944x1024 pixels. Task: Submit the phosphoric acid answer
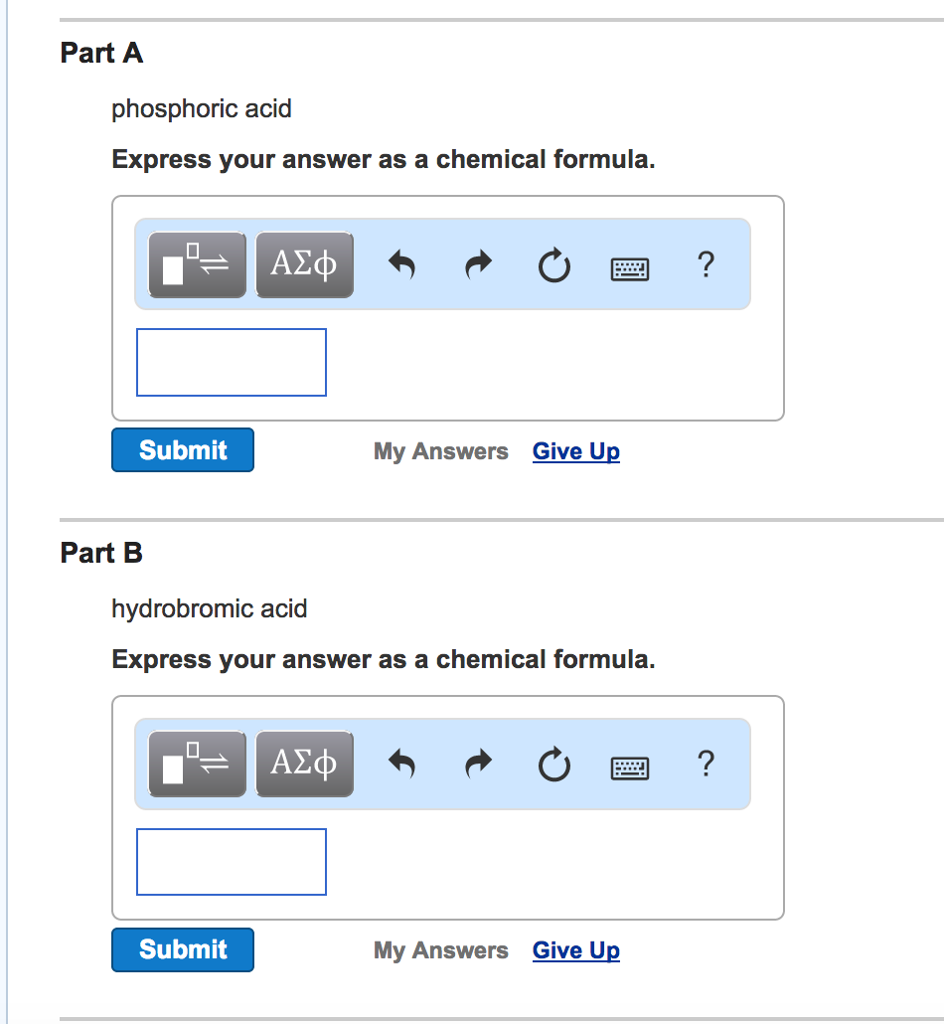click(182, 449)
